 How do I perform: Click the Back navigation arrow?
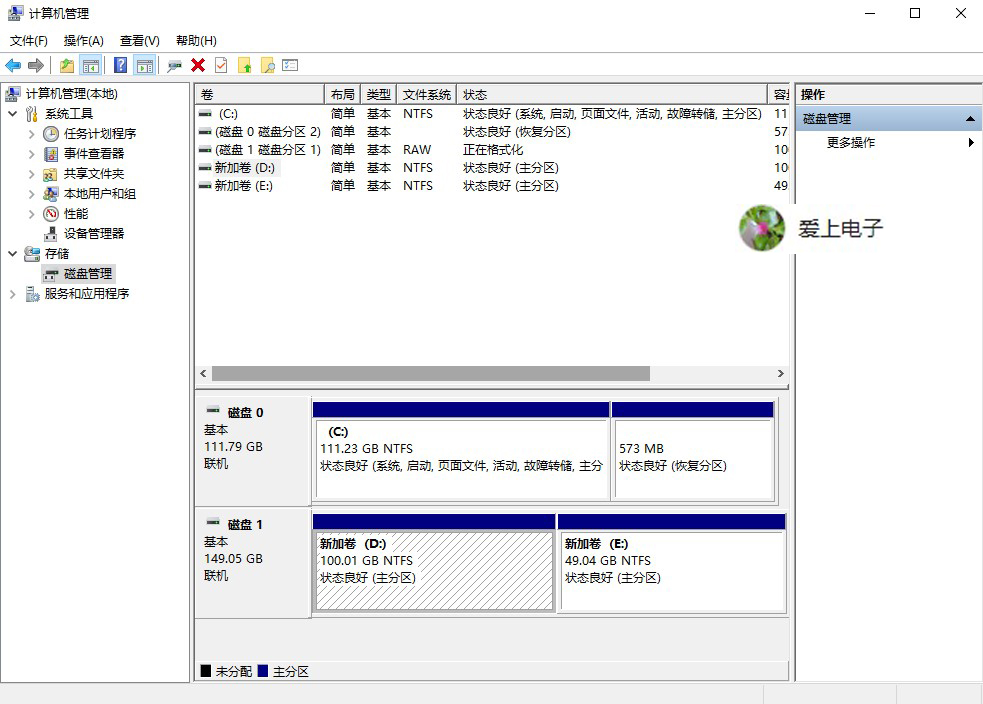(12, 64)
